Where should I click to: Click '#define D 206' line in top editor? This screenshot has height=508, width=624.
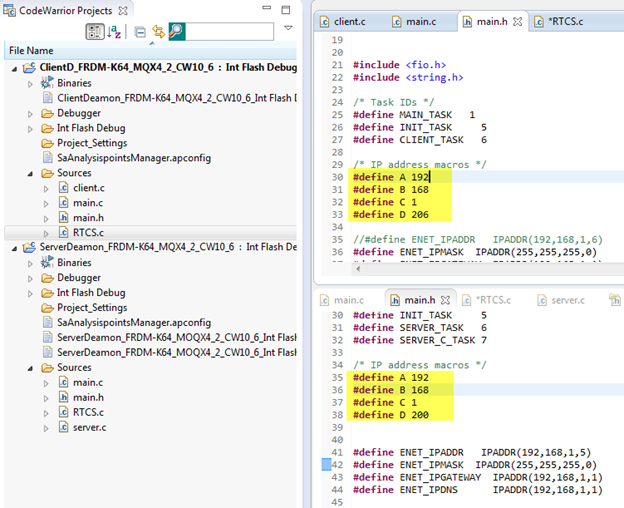(x=391, y=215)
